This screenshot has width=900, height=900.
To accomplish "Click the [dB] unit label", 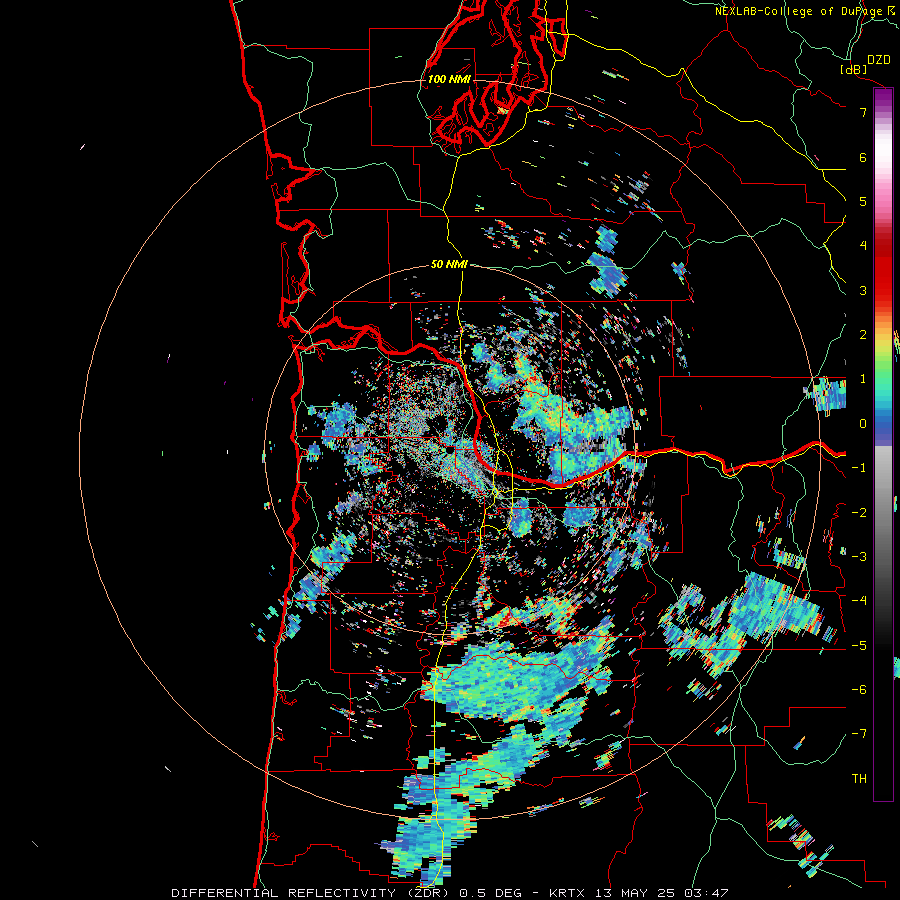I will pyautogui.click(x=853, y=69).
